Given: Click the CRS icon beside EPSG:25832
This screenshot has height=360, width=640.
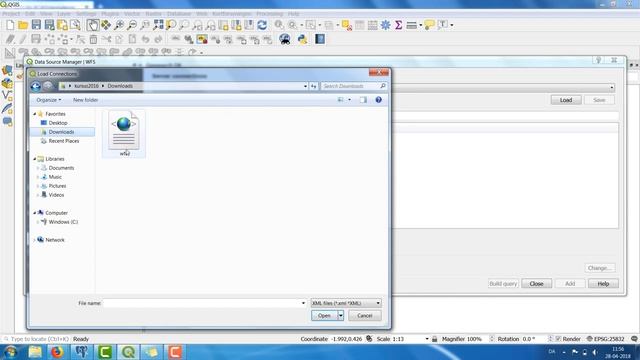Looking at the screenshot, I should pyautogui.click(x=589, y=339).
